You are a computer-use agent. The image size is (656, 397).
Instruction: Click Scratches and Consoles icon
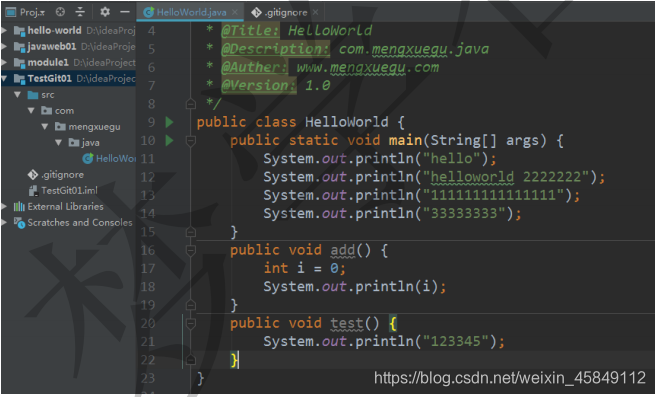pyautogui.click(x=20, y=223)
